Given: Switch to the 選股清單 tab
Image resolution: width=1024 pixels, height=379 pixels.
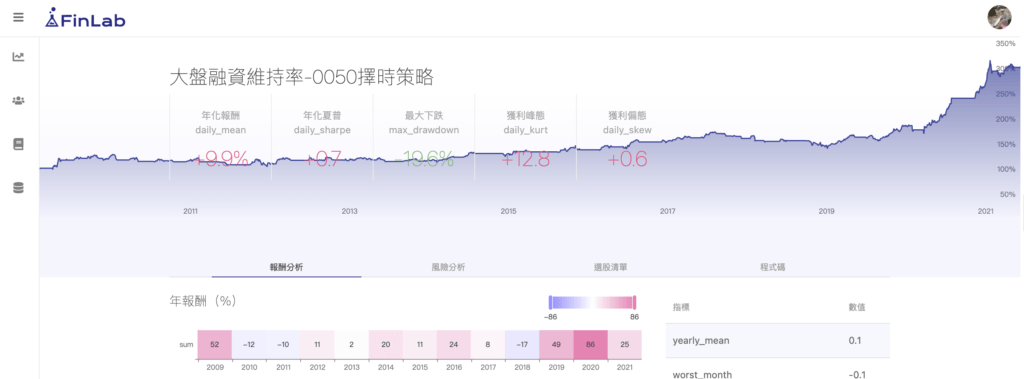Looking at the screenshot, I should click(611, 267).
